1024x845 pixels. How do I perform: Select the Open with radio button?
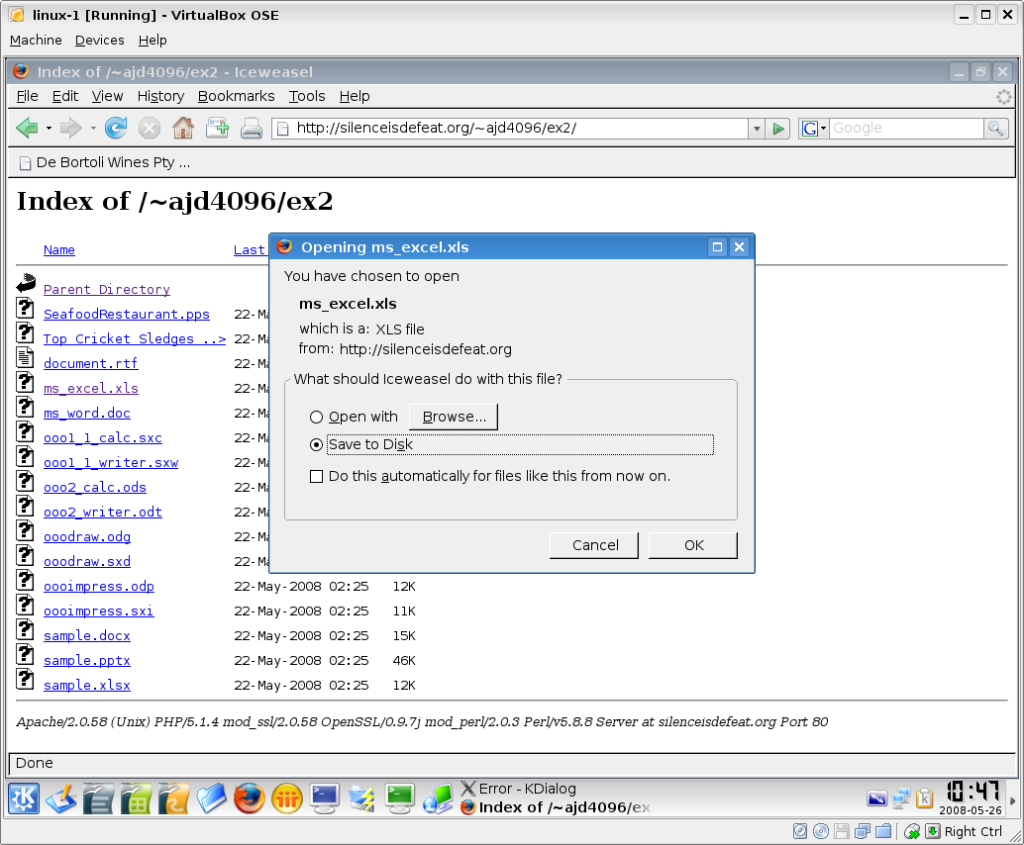pos(317,417)
